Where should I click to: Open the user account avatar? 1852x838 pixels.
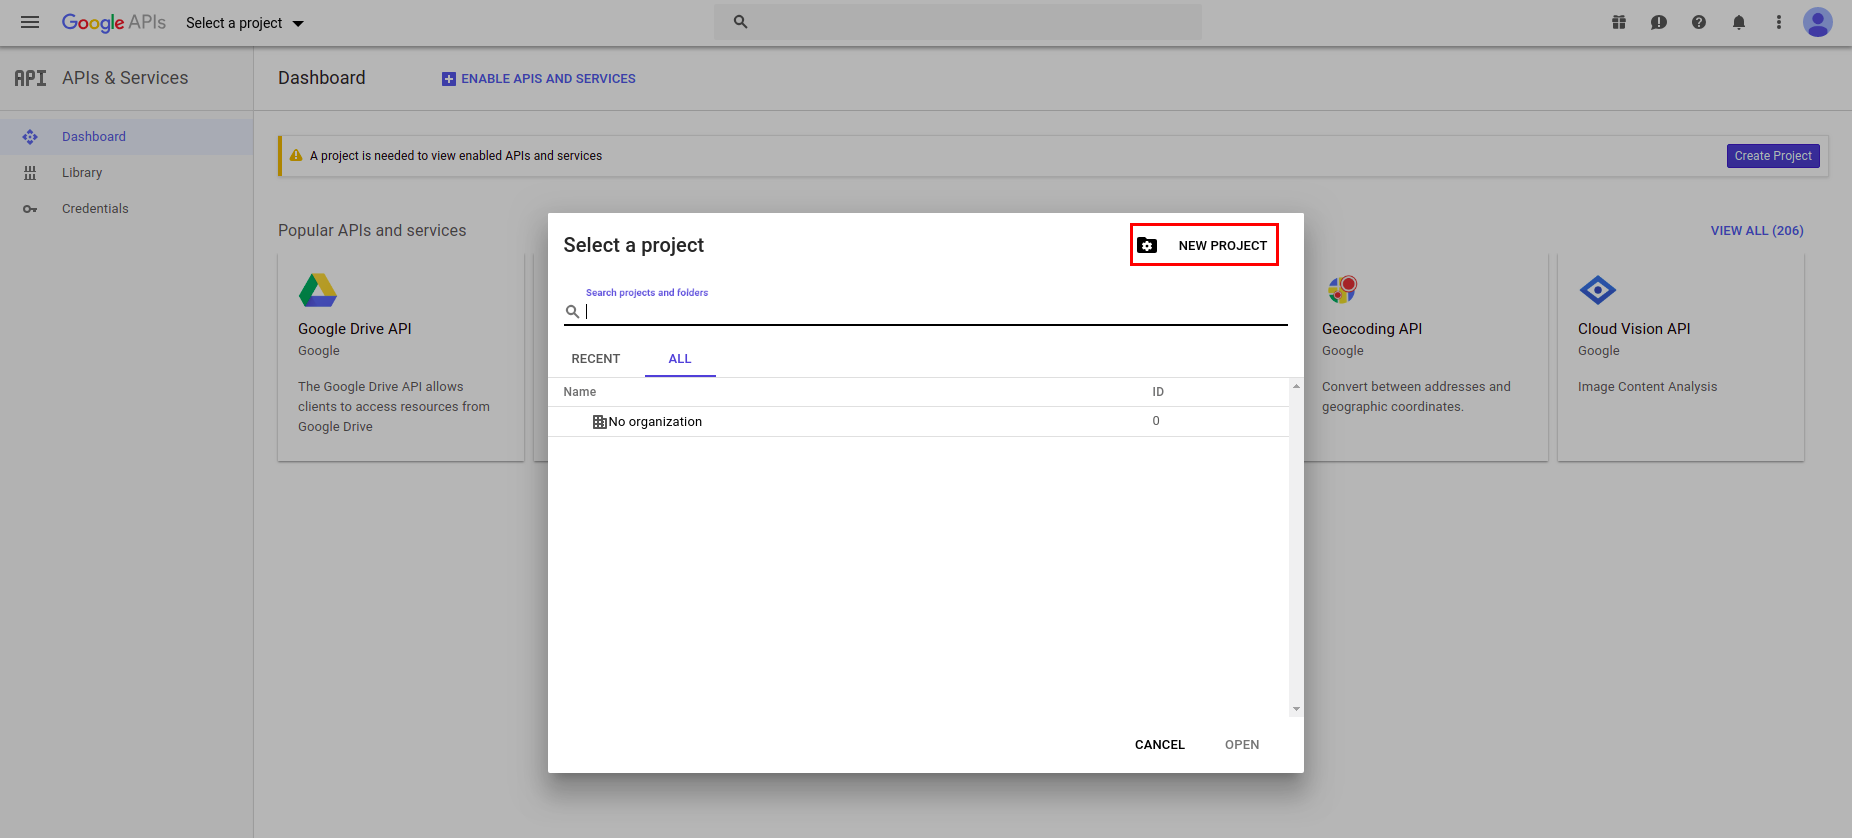pyautogui.click(x=1818, y=22)
